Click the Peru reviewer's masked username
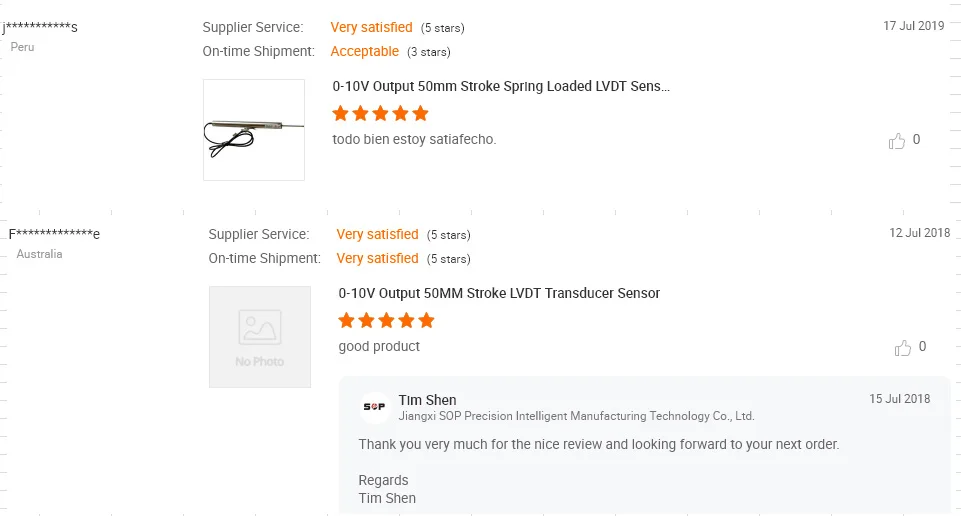The image size is (961, 516). [x=40, y=27]
